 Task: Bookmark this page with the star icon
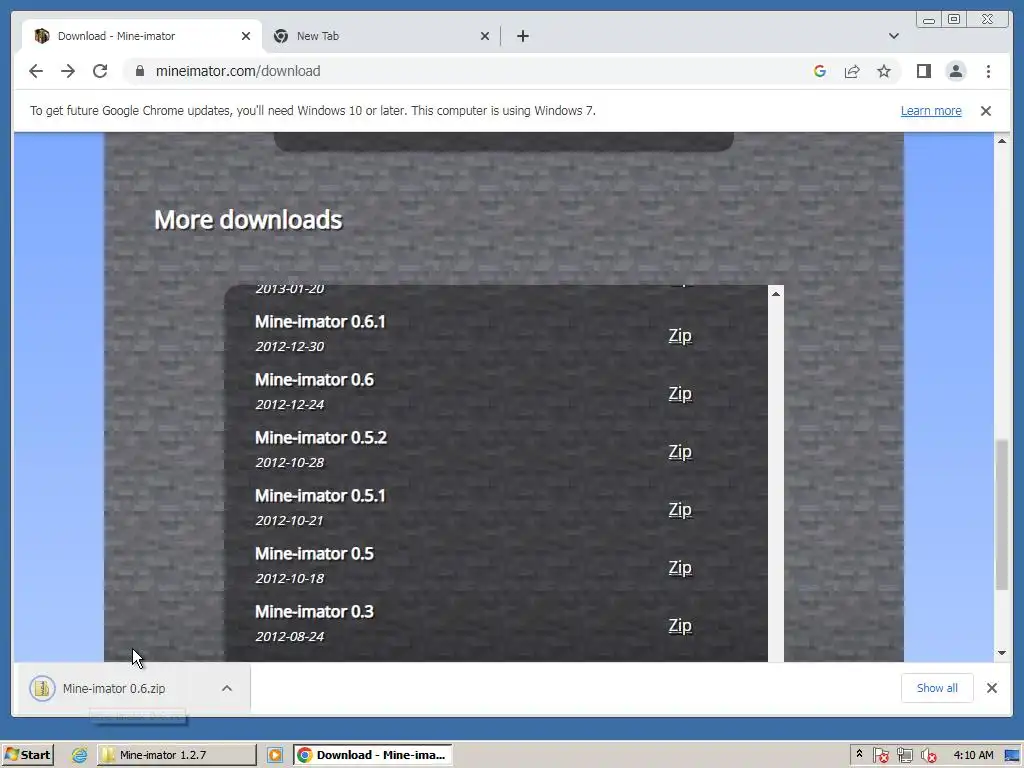tap(884, 71)
